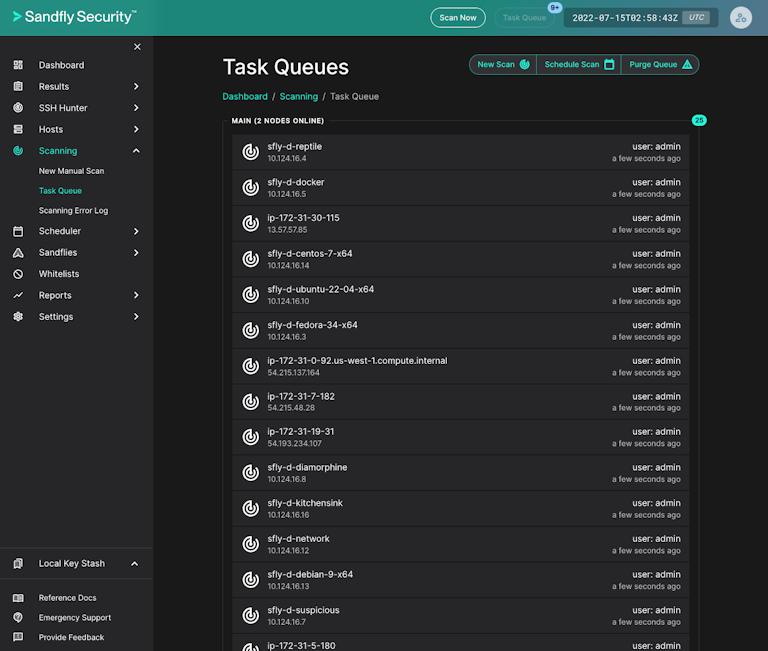Screen dimensions: 768x651
Task: Click the Settings gear icon
Action: click(18, 317)
